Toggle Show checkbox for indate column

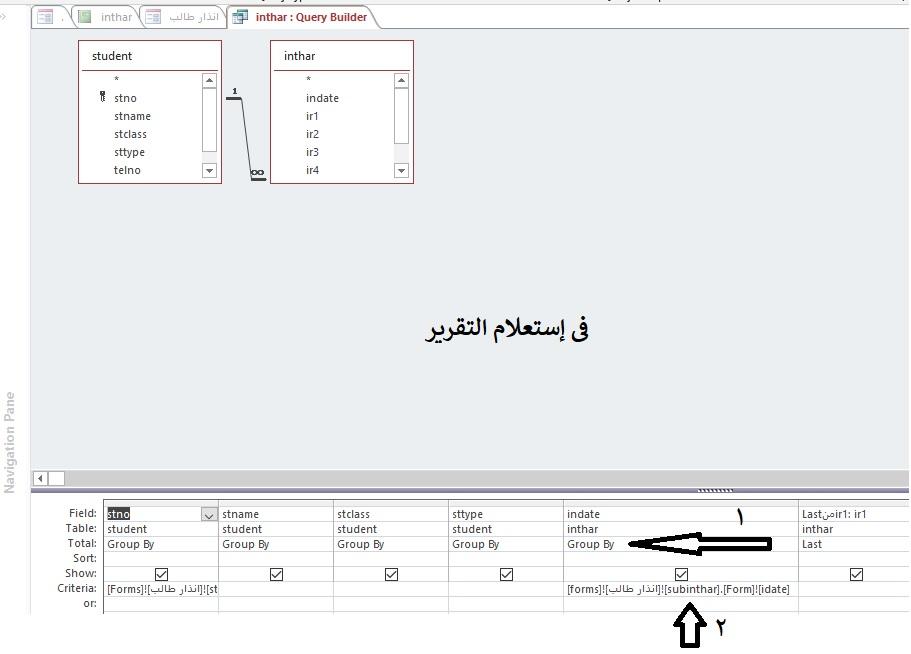[x=681, y=574]
